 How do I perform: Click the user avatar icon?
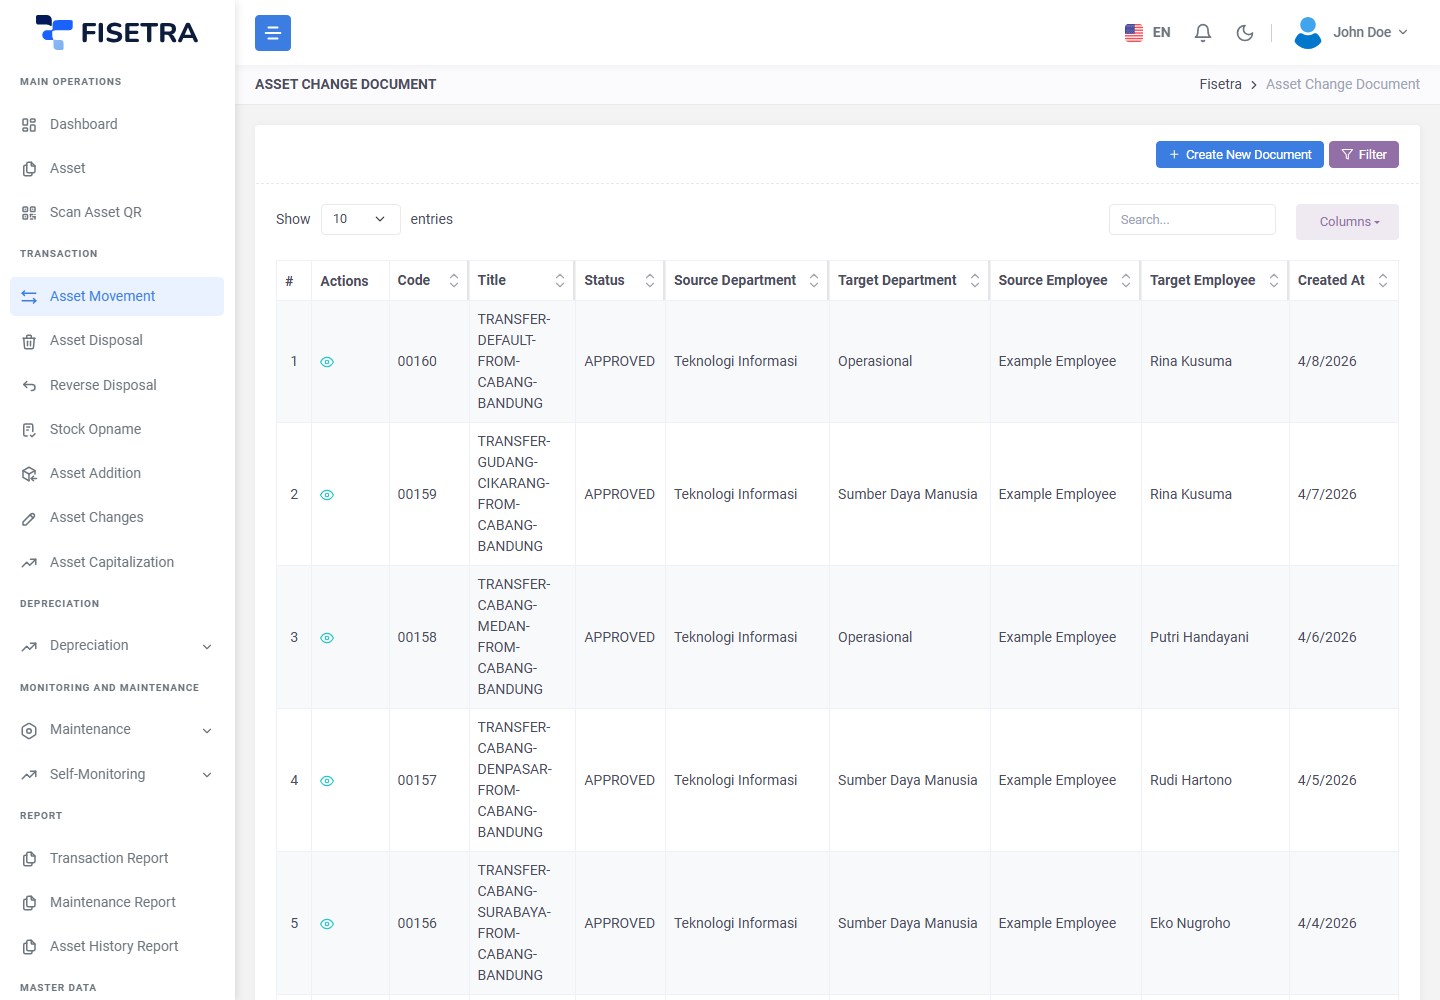click(1308, 33)
